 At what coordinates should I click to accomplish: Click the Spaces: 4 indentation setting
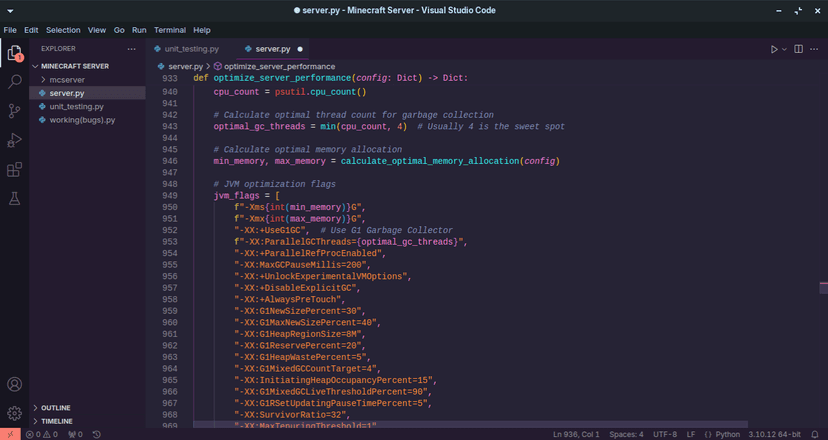point(627,434)
